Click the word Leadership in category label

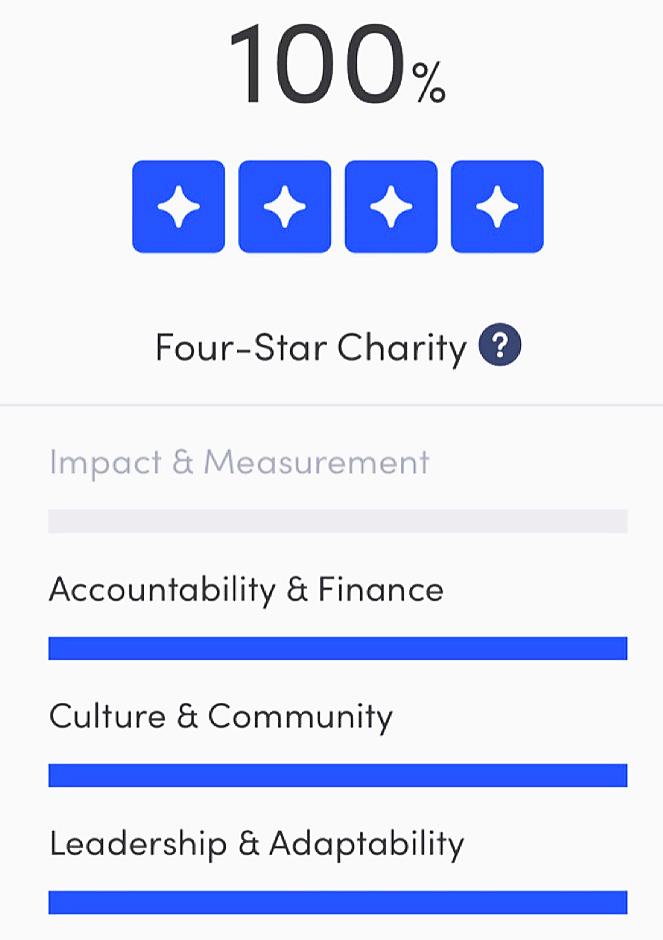coord(138,844)
